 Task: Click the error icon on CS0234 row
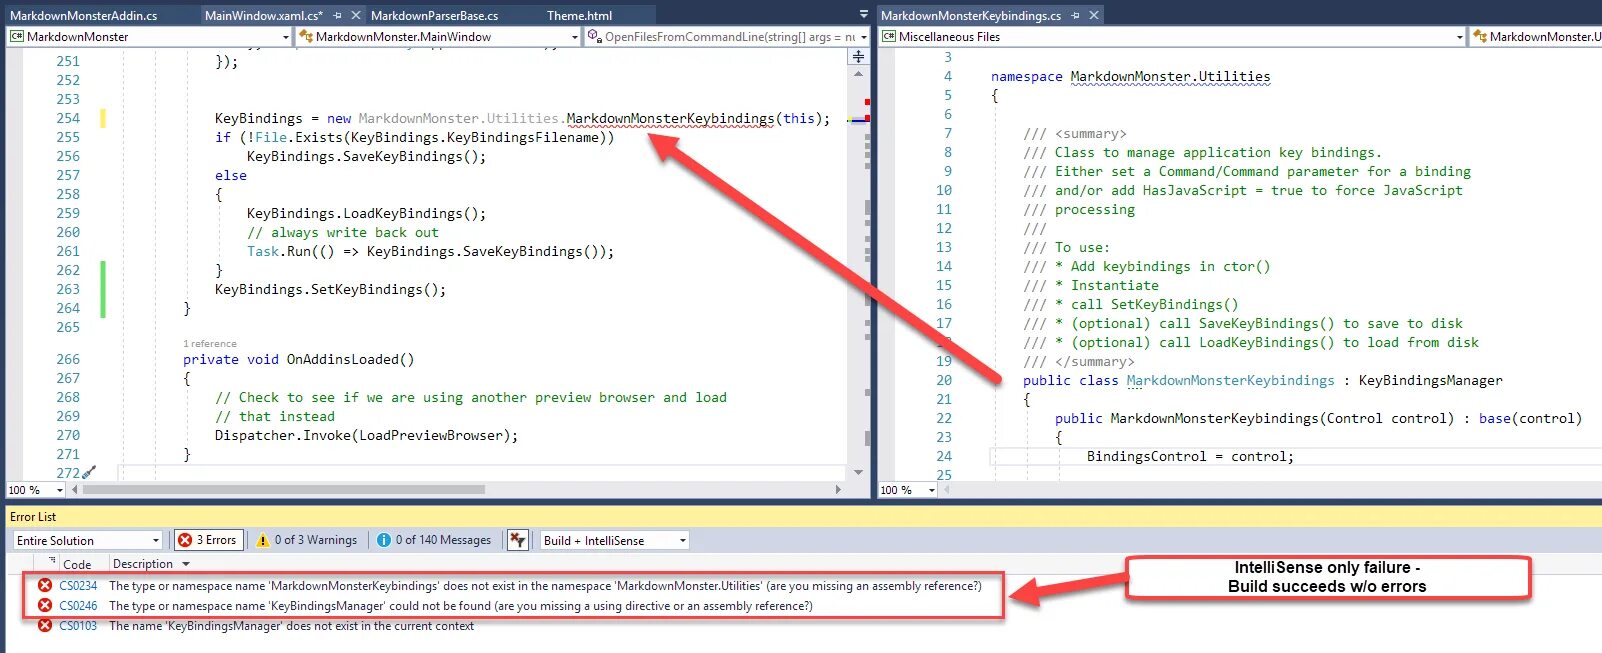[x=45, y=585]
